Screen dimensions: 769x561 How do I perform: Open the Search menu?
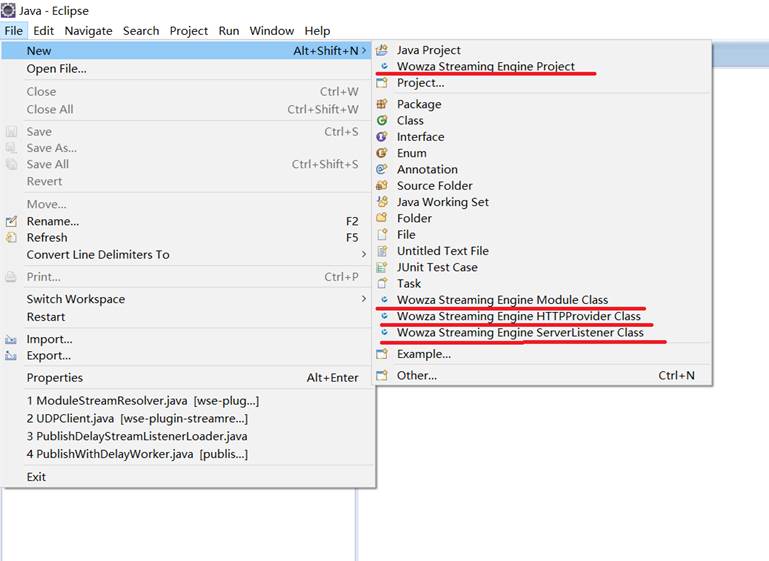click(141, 31)
